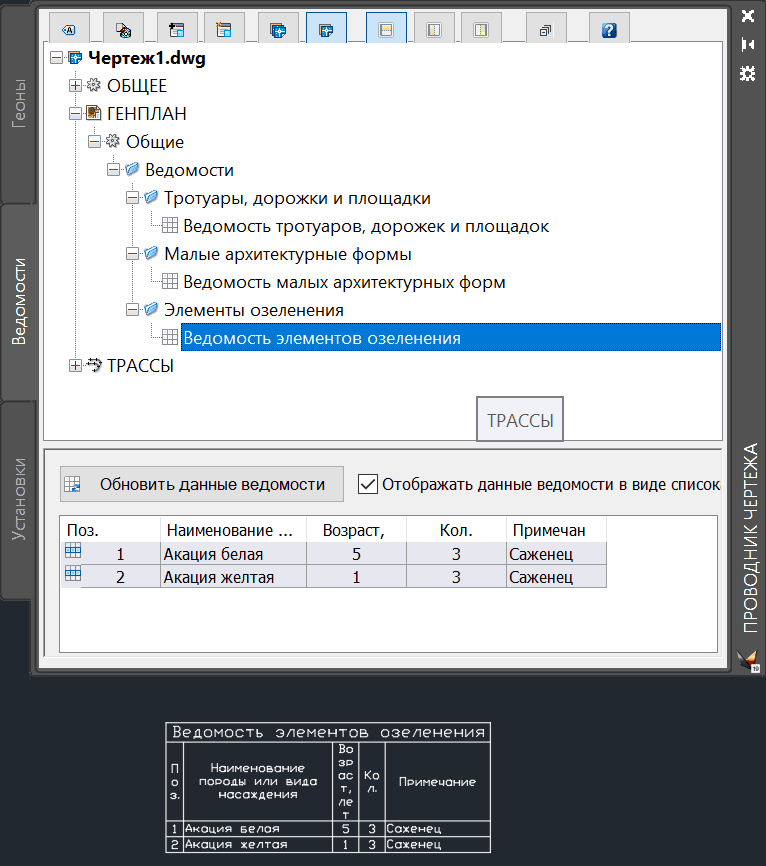Click the horizontal split panel layout icon
The image size is (766, 866).
point(386,30)
